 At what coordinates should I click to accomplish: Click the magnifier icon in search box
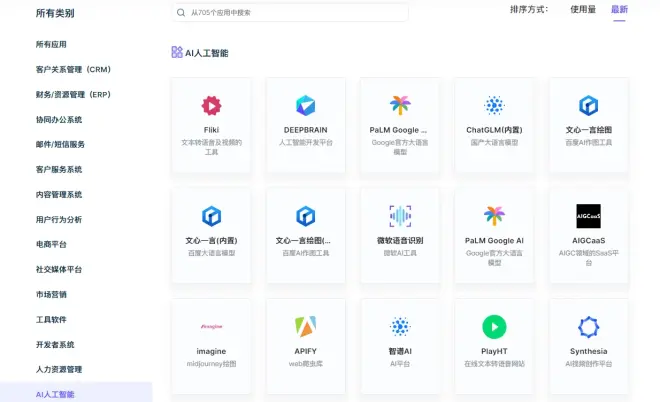click(x=181, y=13)
